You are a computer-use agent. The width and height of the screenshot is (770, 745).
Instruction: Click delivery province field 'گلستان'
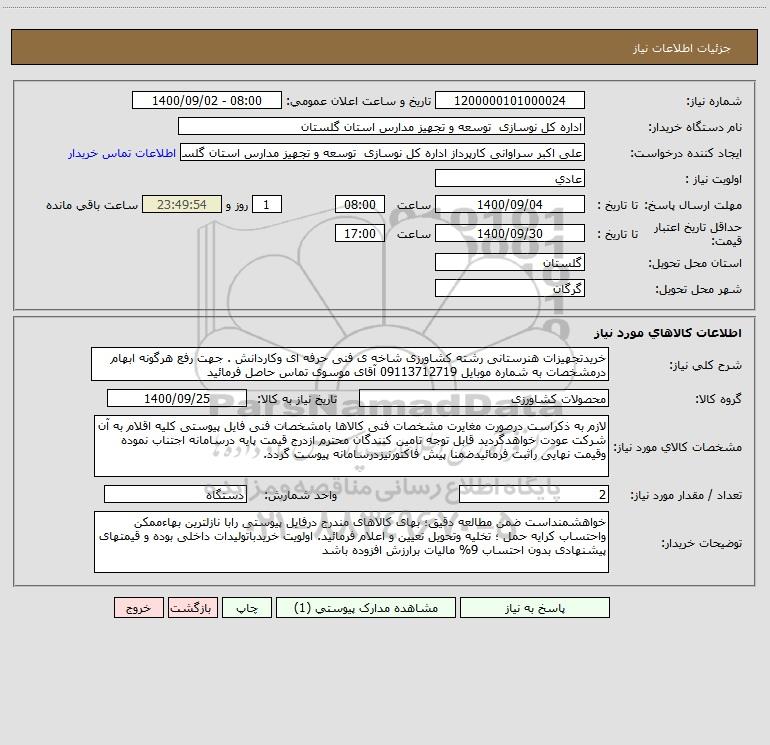point(510,263)
